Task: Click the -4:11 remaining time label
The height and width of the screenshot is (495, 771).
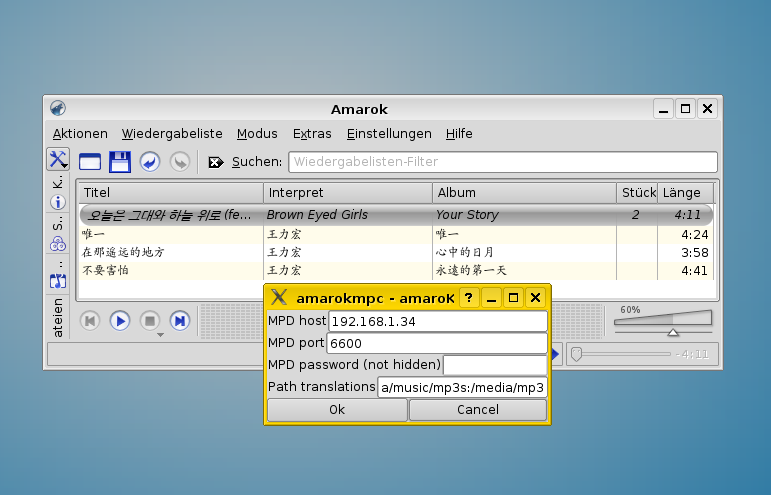Action: (692, 354)
